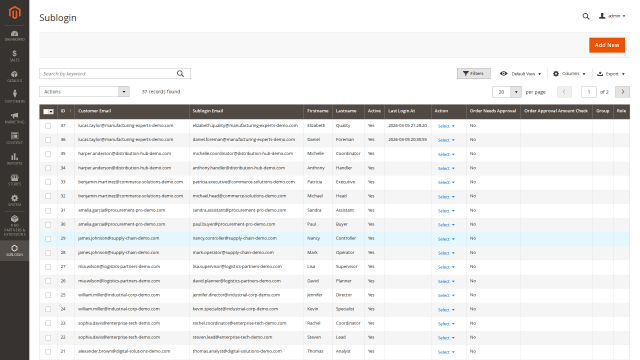Screen dimensions: 640x360
Task: Check the box for row ID 30
Action: [x=48, y=224]
